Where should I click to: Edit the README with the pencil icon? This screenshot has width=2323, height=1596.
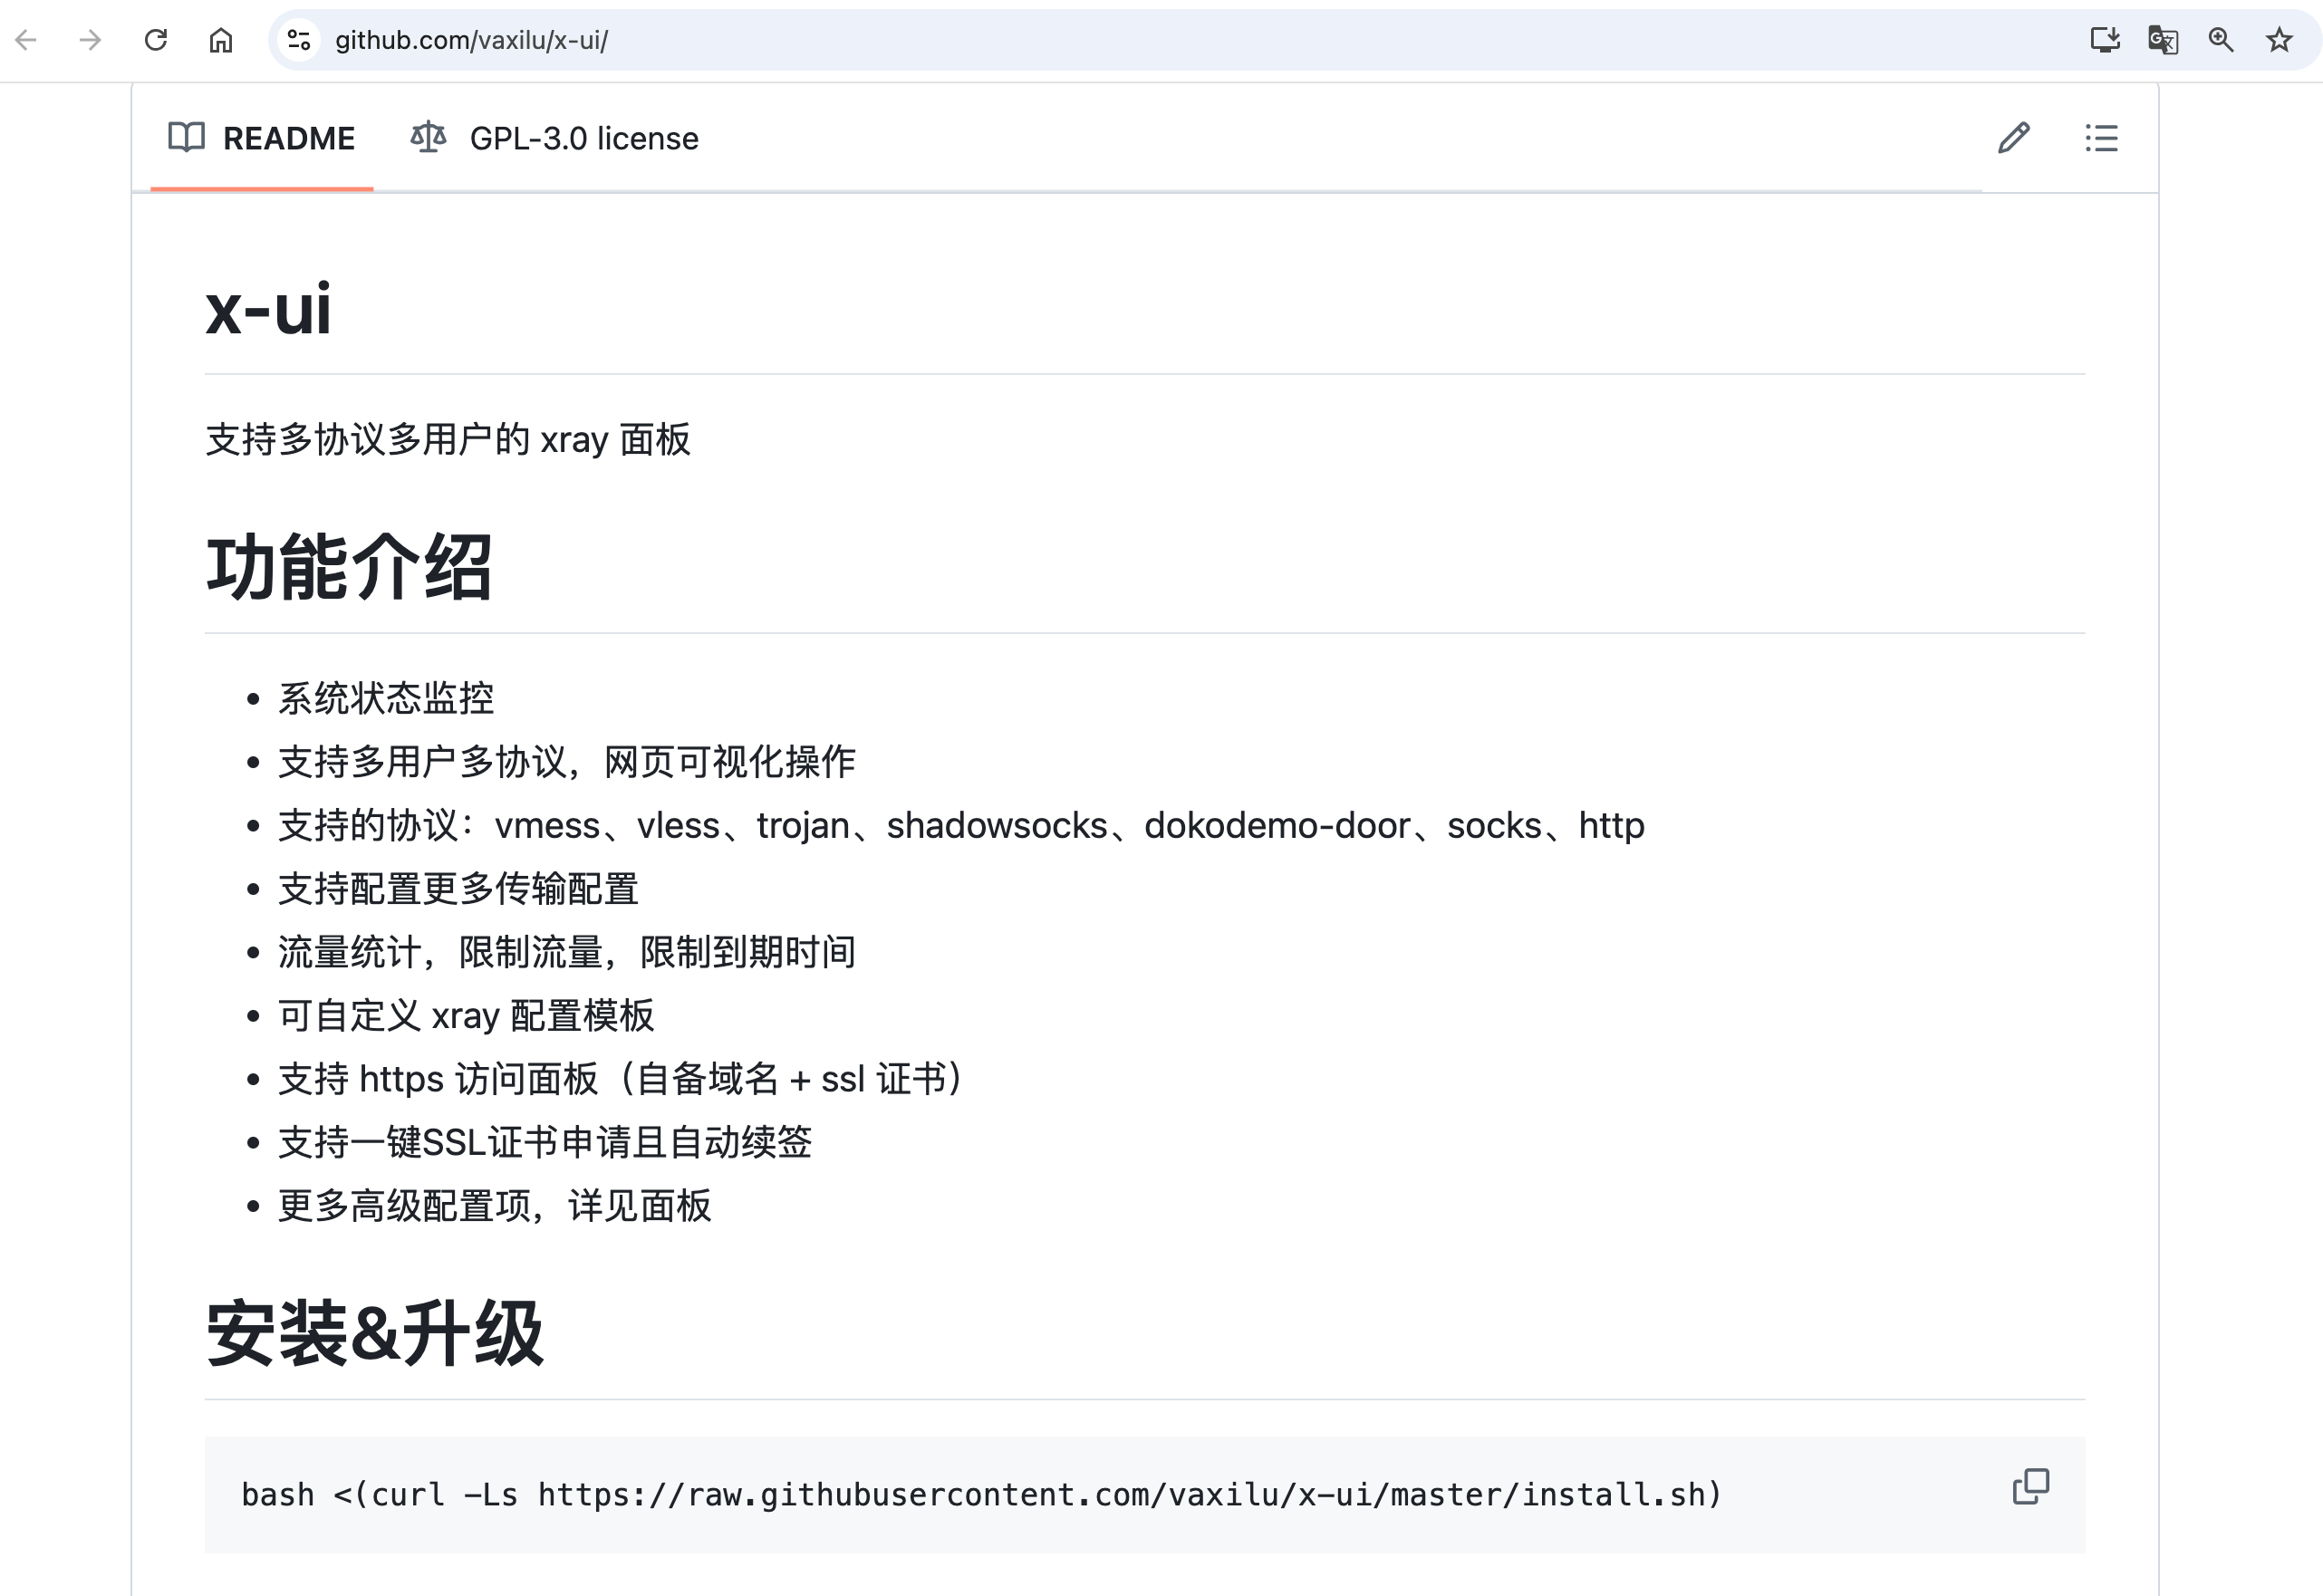pos(2014,138)
